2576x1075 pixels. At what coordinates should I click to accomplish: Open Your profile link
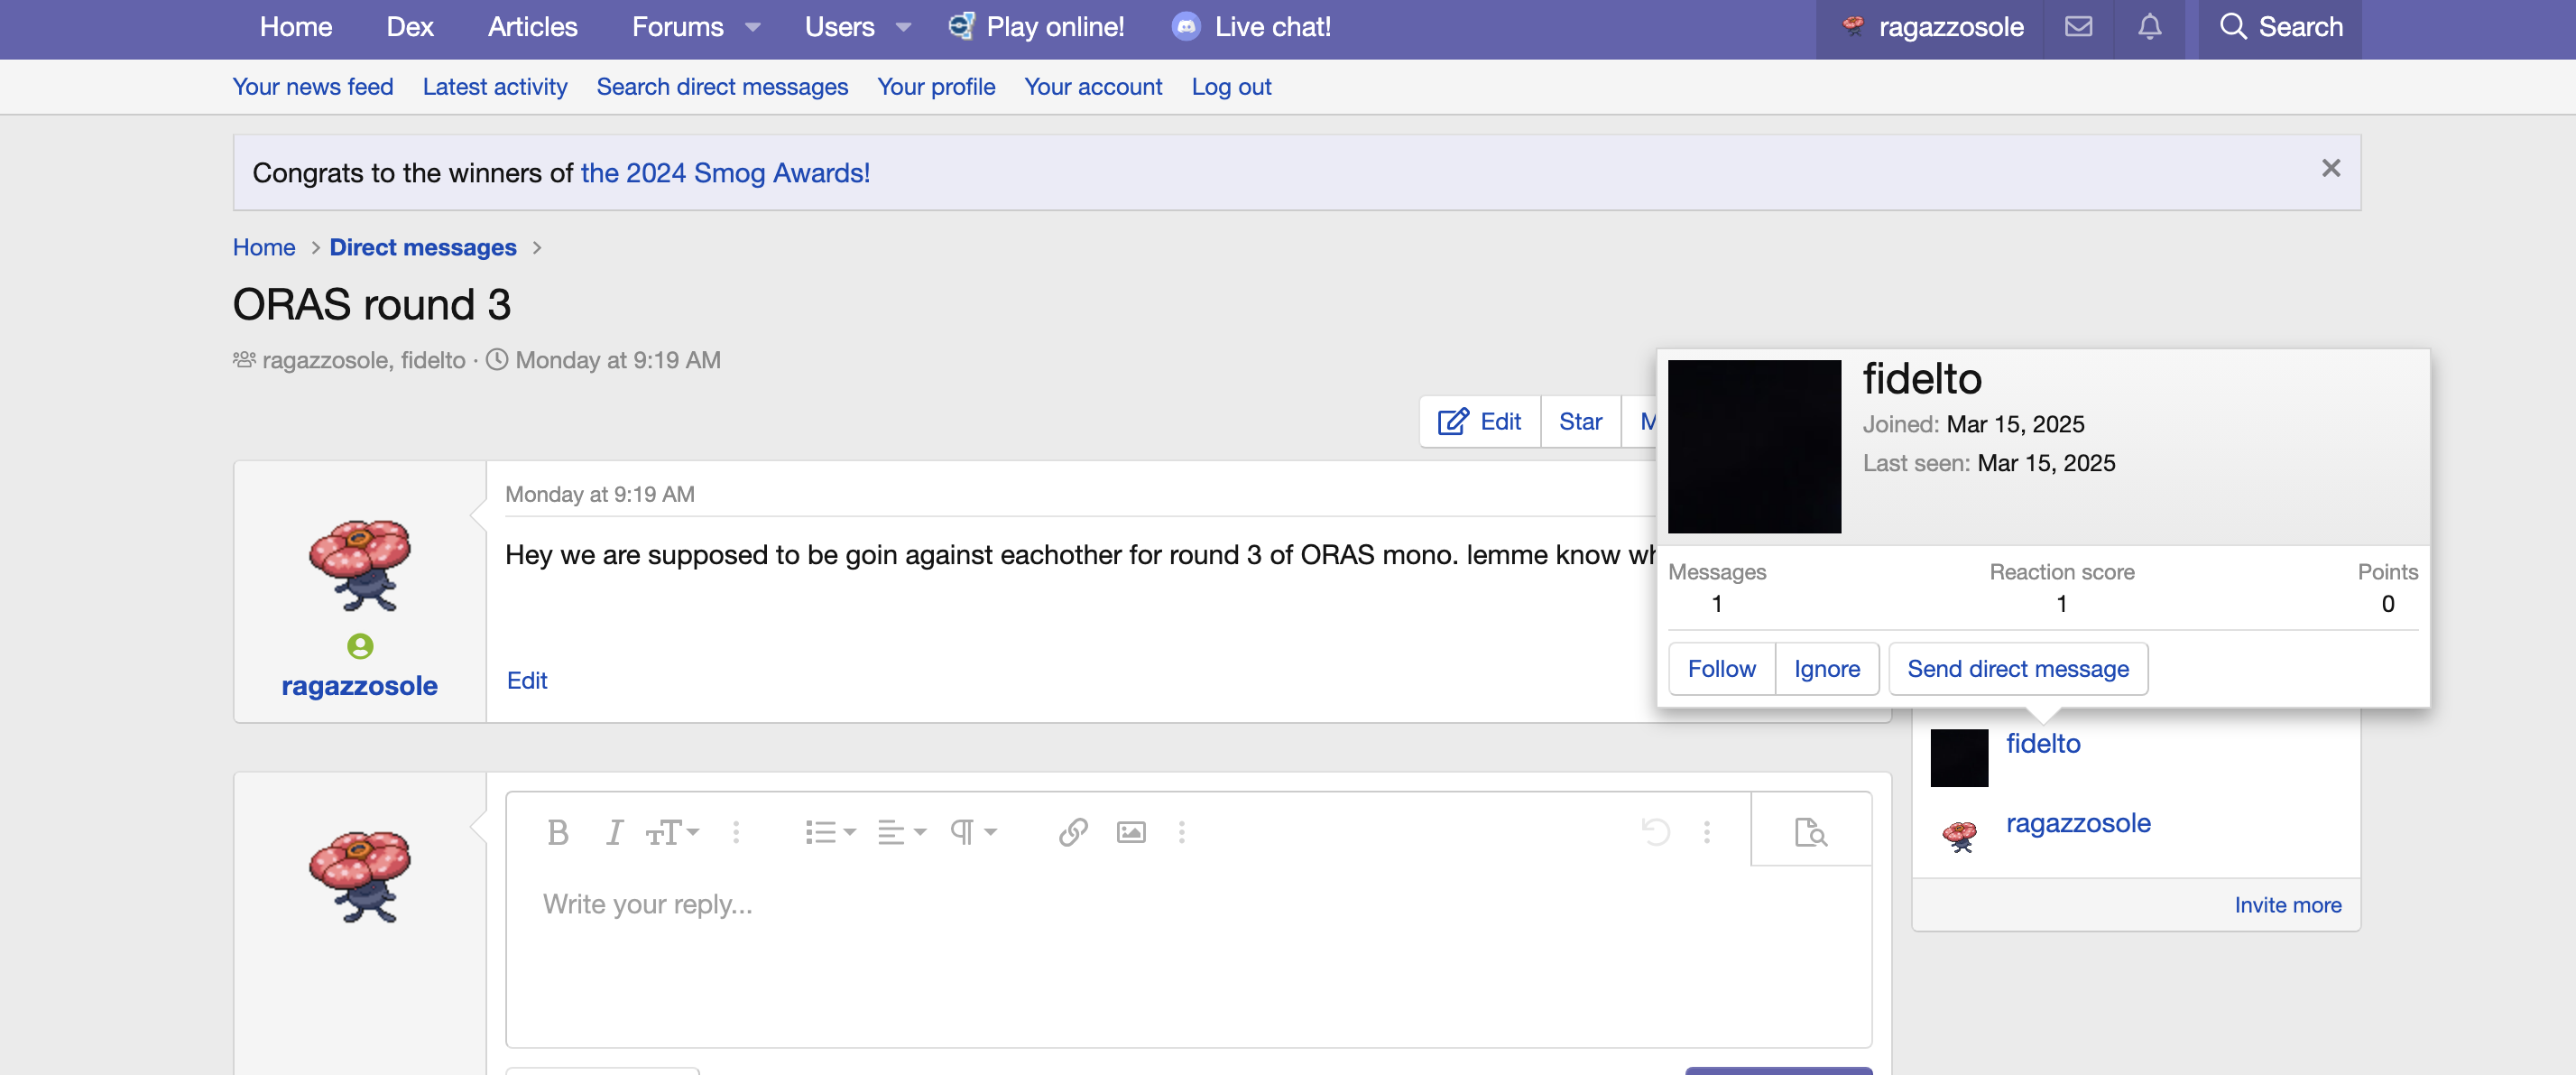tap(936, 87)
